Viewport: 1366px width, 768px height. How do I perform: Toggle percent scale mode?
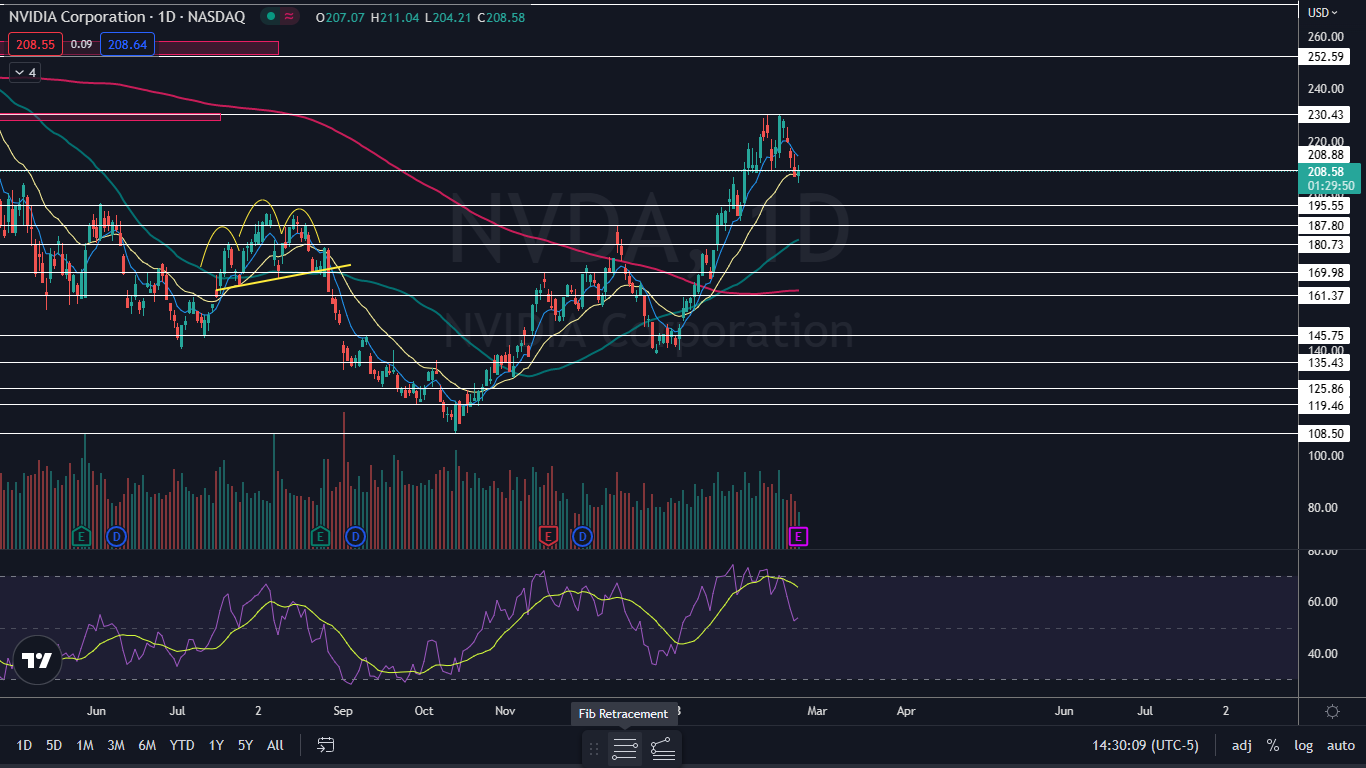click(1273, 745)
